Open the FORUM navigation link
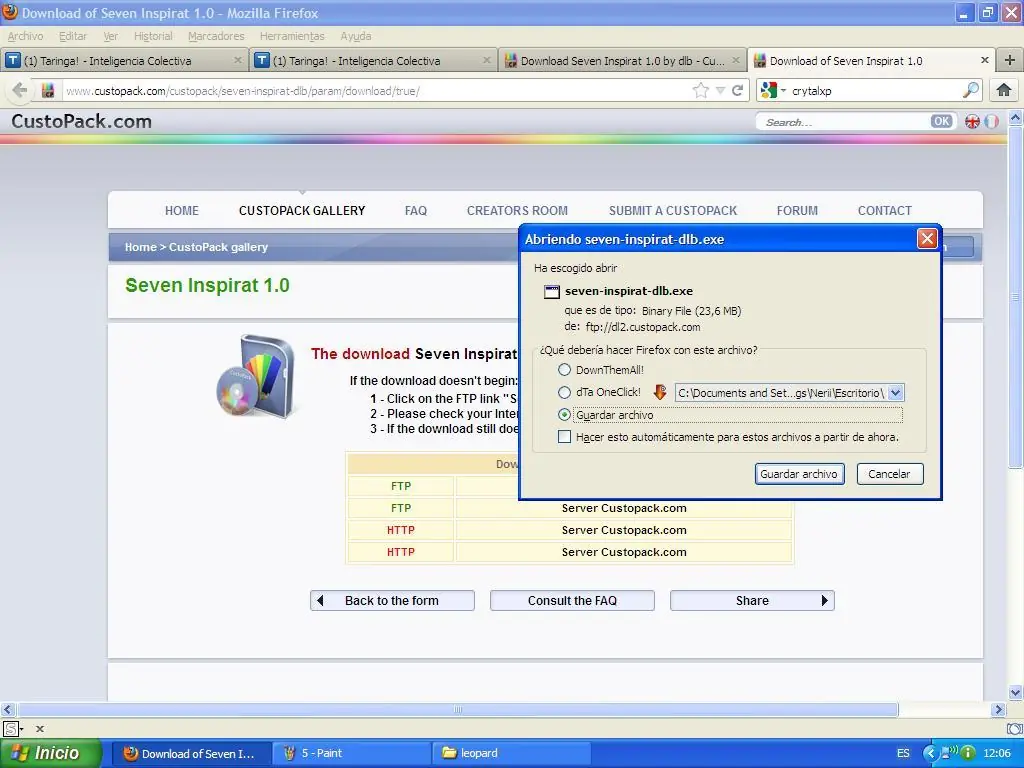This screenshot has width=1024, height=768. pyautogui.click(x=797, y=210)
